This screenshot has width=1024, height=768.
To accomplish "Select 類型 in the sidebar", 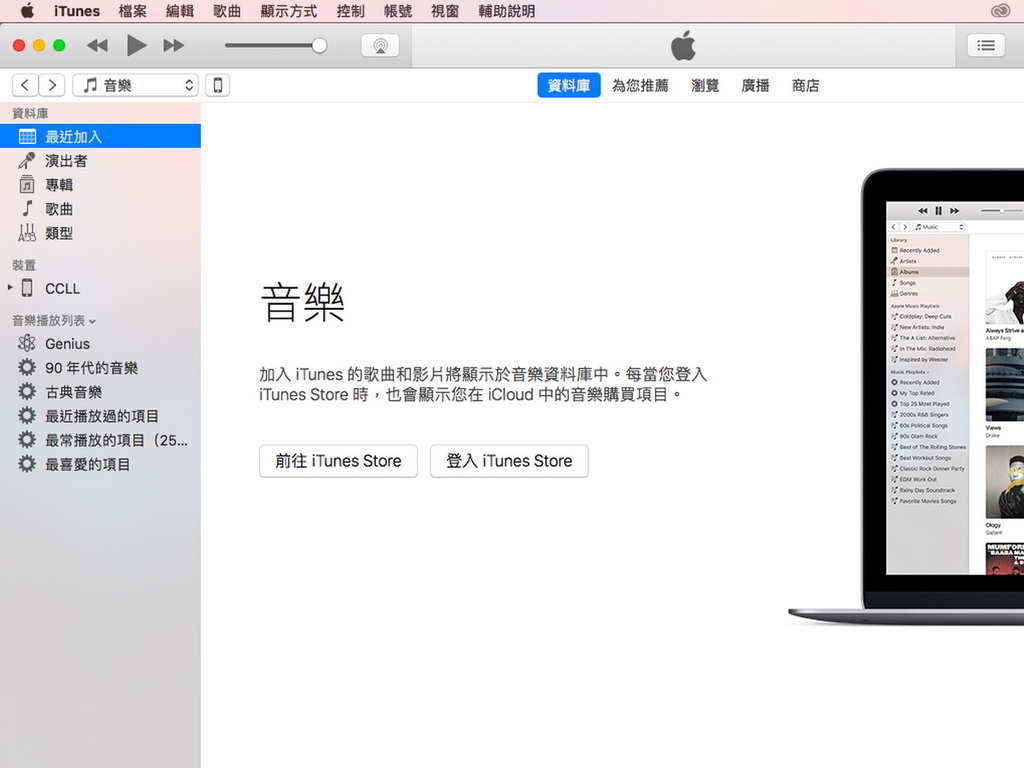I will [x=101, y=233].
